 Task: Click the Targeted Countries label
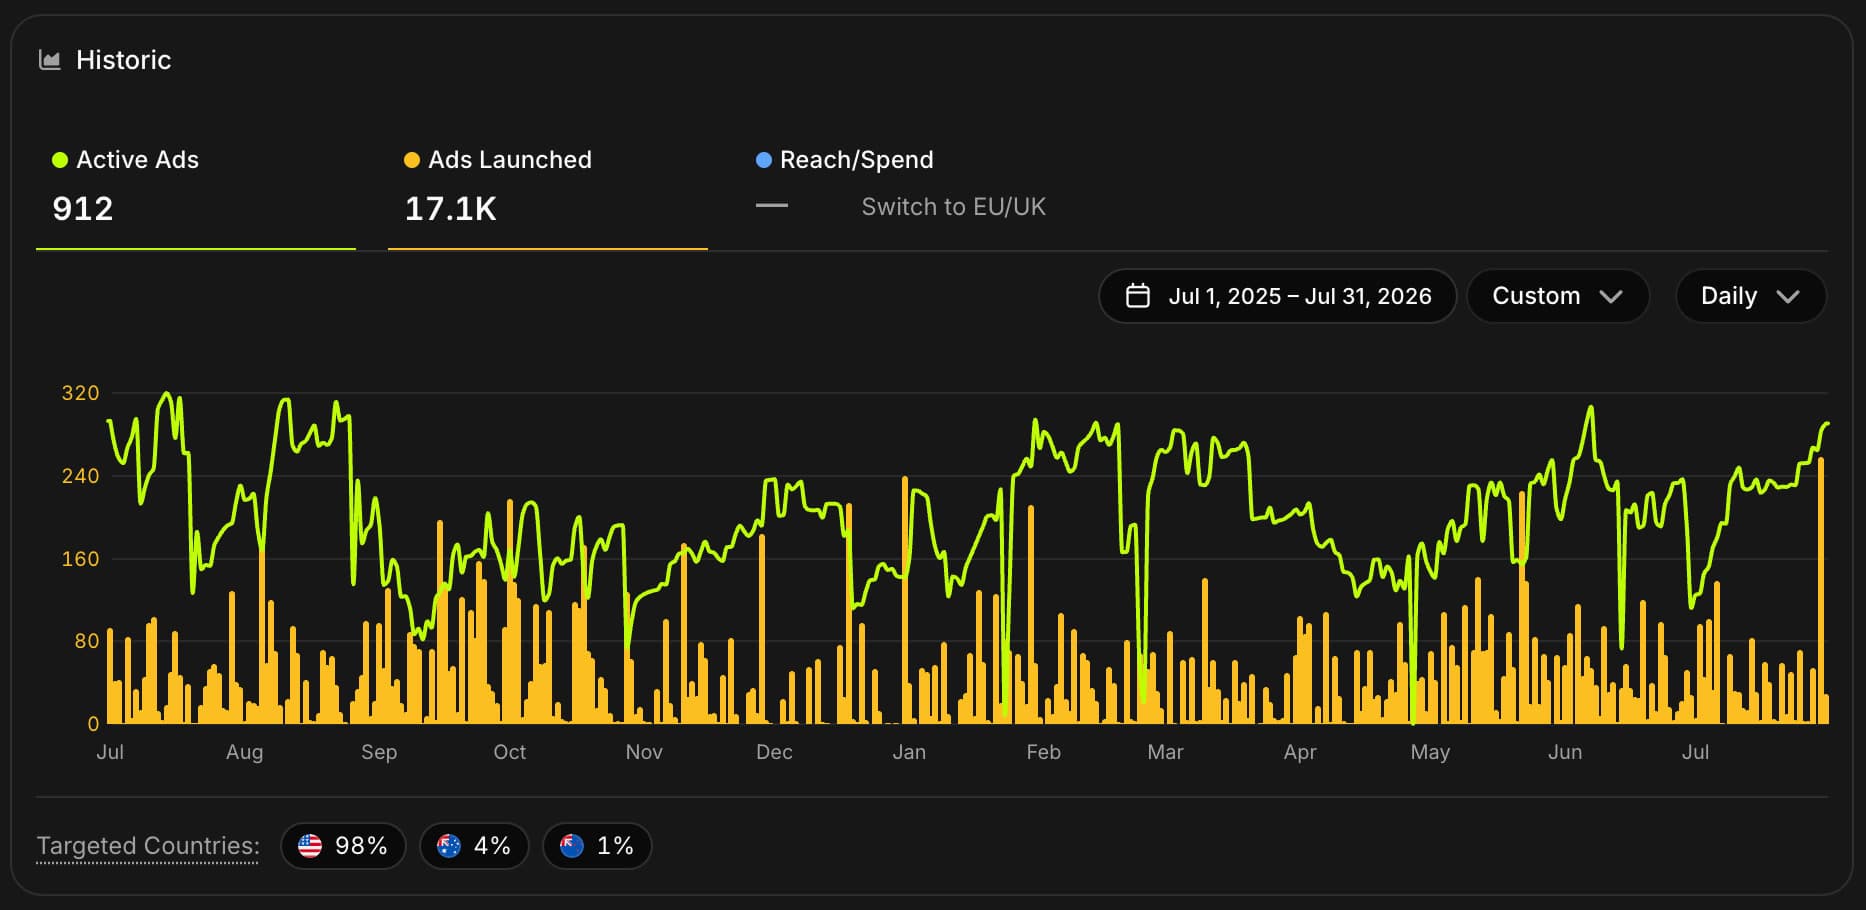[x=148, y=846]
